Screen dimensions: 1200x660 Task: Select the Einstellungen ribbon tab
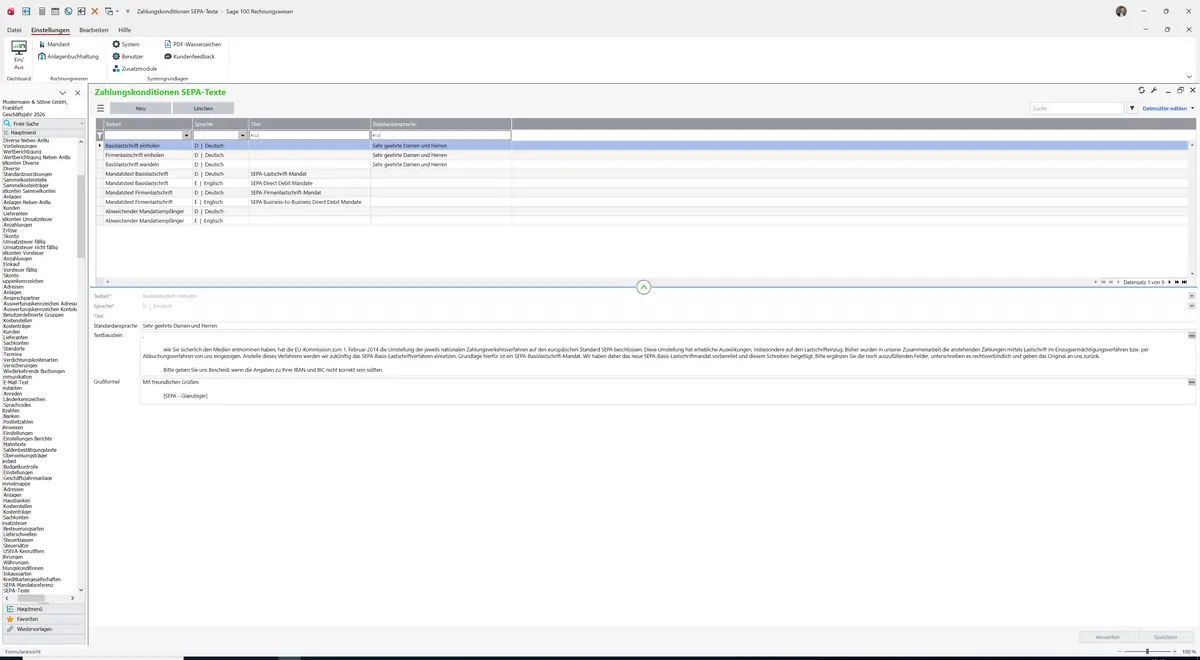click(50, 30)
